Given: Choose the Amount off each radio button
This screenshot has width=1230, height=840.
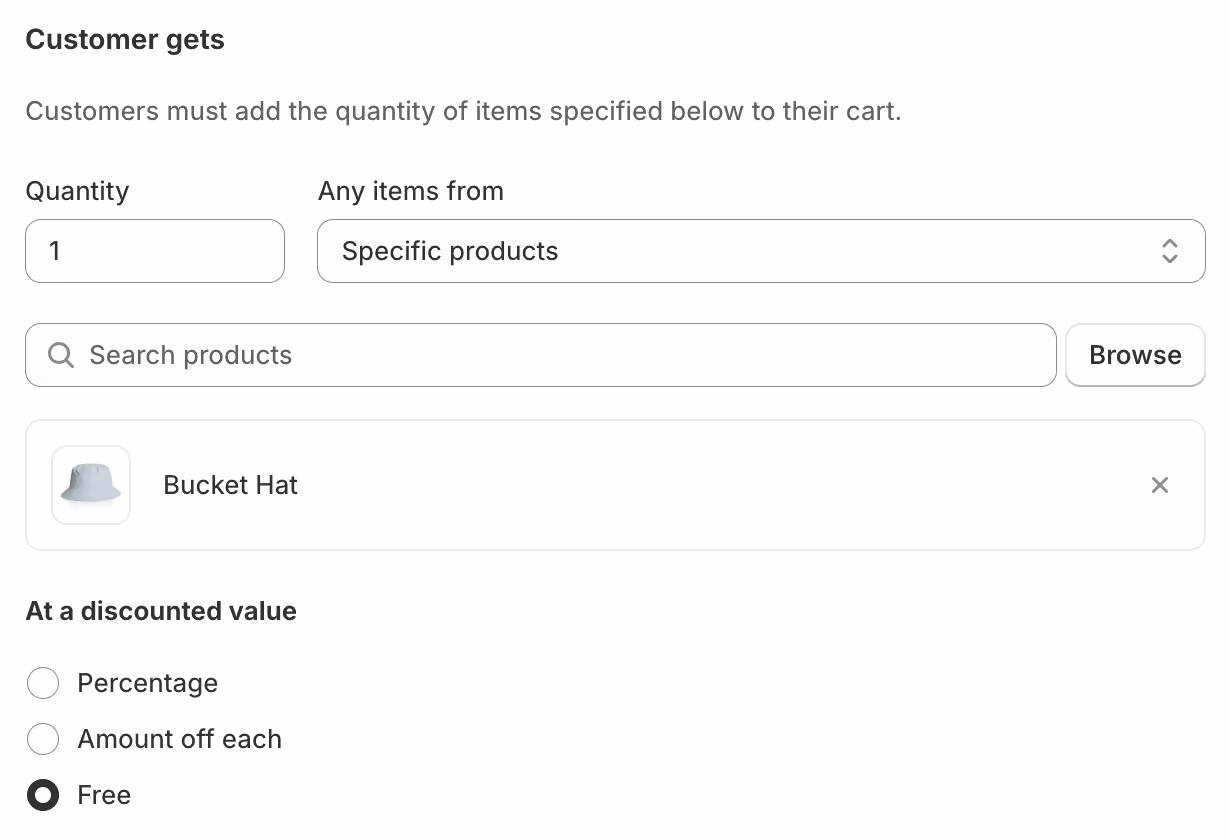Looking at the screenshot, I should tap(43, 739).
